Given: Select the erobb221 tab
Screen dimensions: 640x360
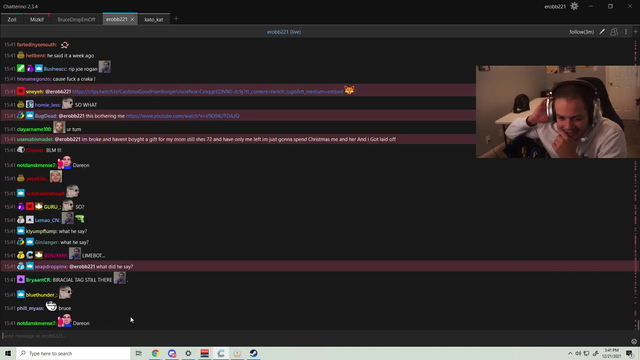Looking at the screenshot, I should pyautogui.click(x=117, y=19).
